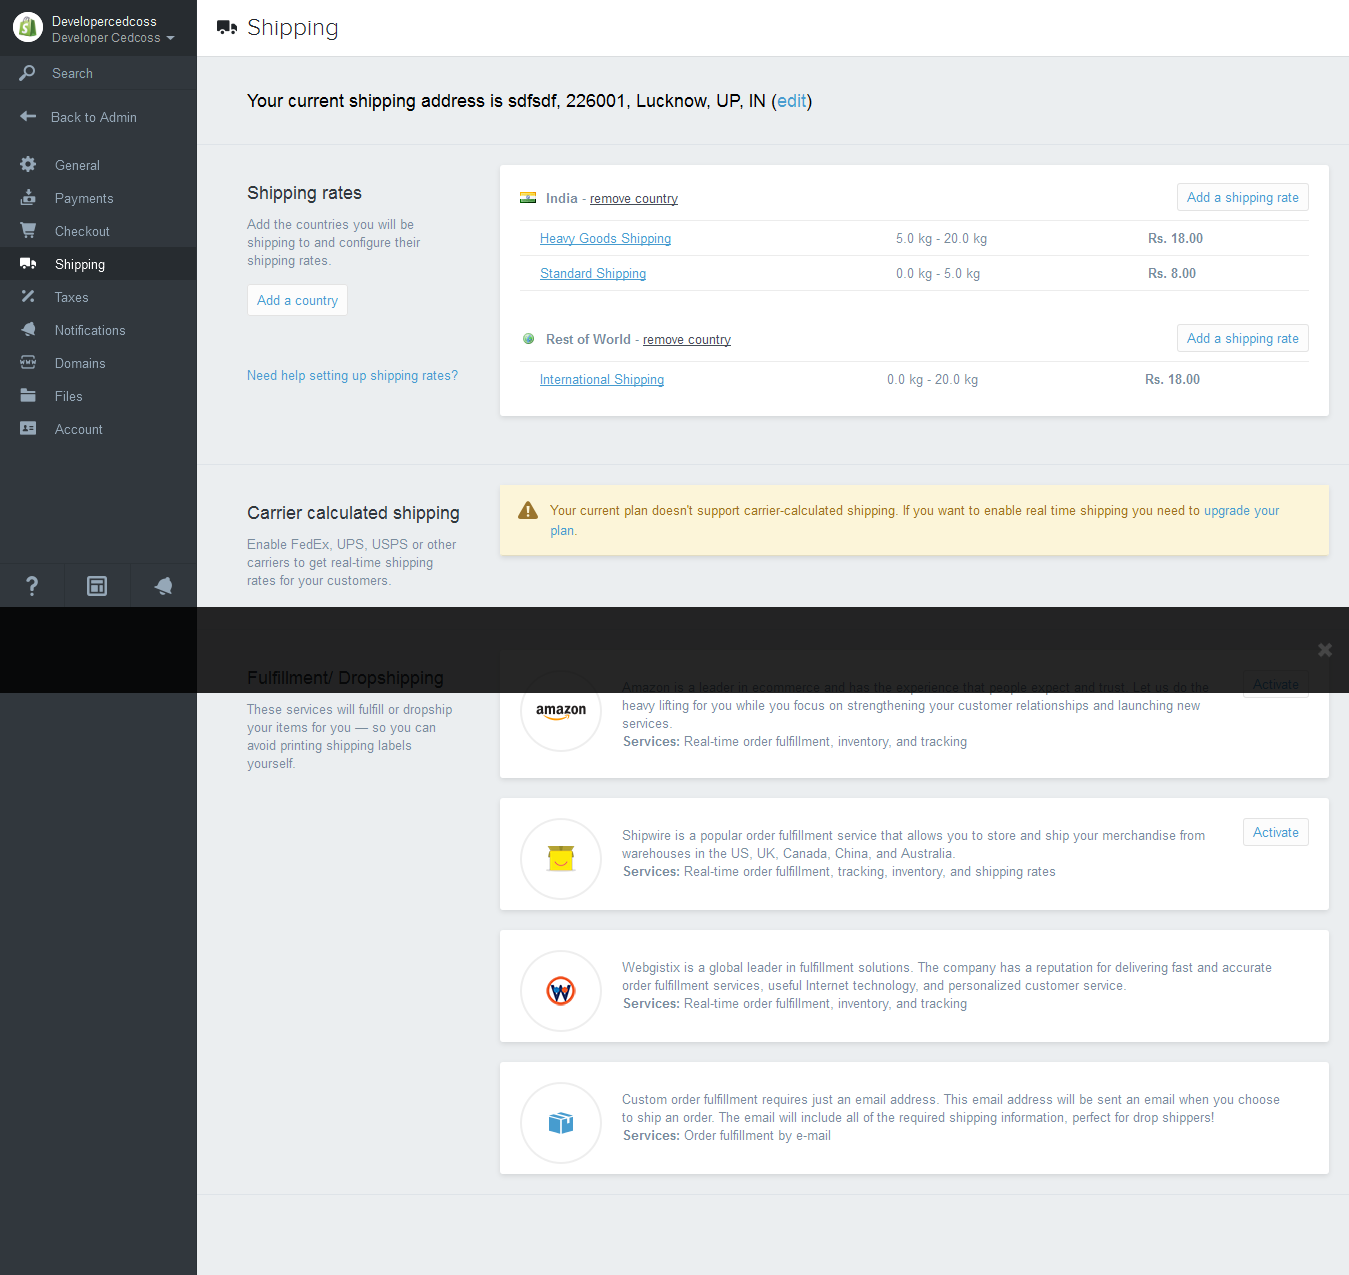Go to Taxes settings

tap(71, 297)
